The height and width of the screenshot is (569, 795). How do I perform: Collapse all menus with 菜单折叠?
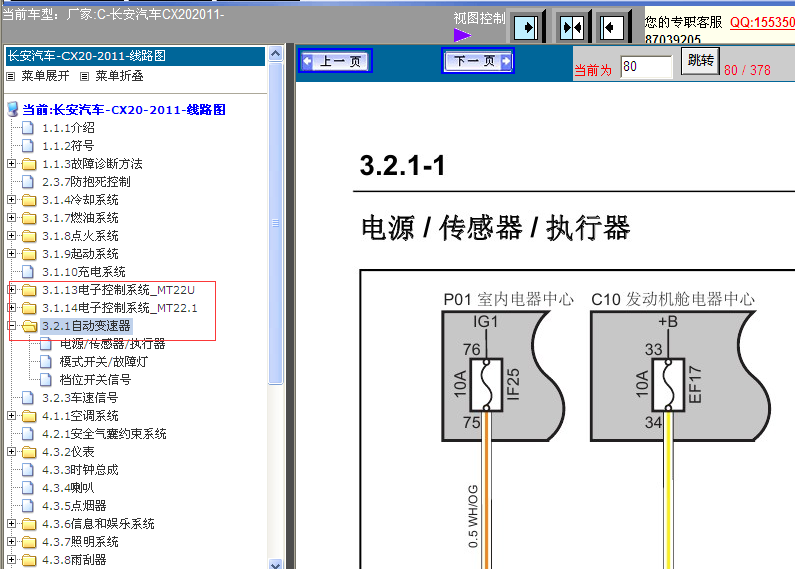(119, 76)
